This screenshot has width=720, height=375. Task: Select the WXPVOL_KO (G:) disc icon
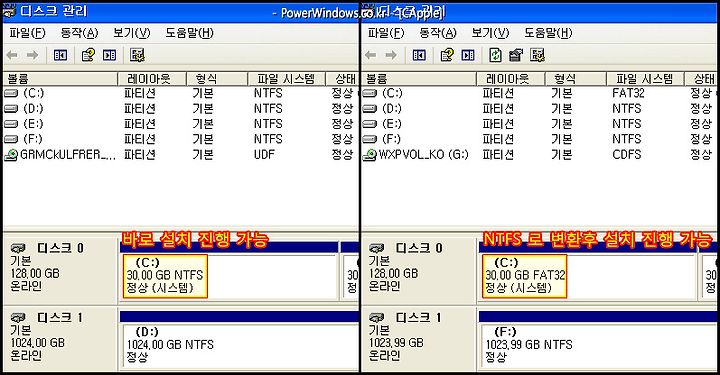(370, 155)
